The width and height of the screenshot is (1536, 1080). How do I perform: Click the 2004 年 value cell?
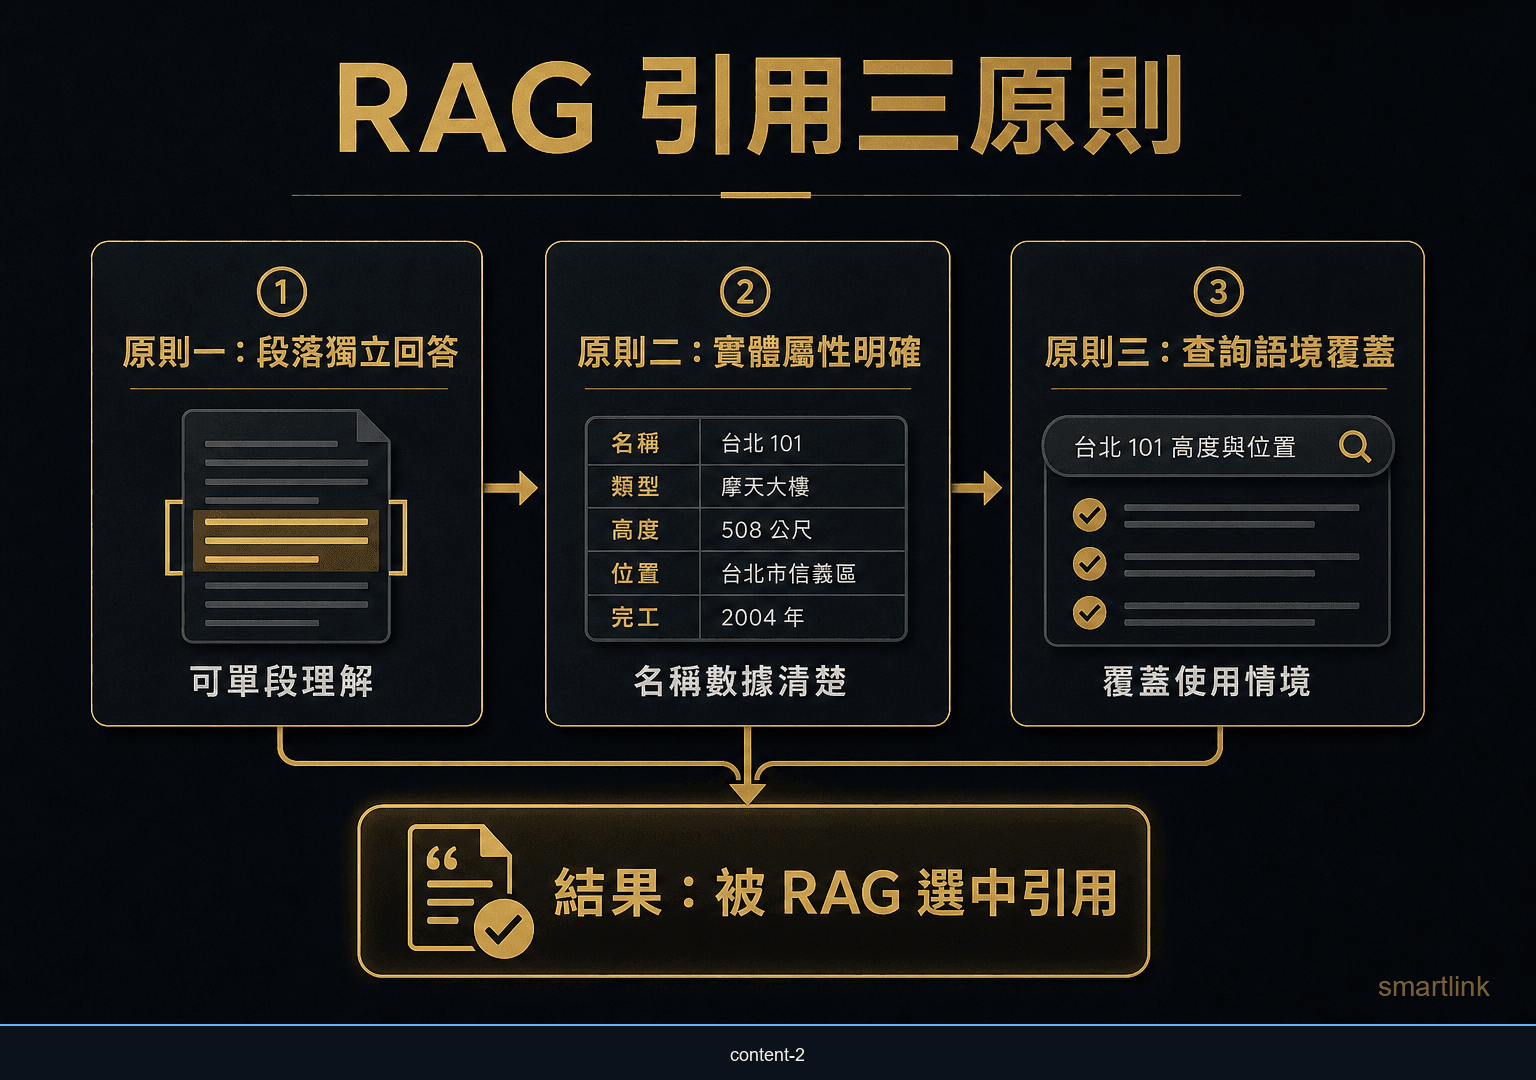point(802,617)
